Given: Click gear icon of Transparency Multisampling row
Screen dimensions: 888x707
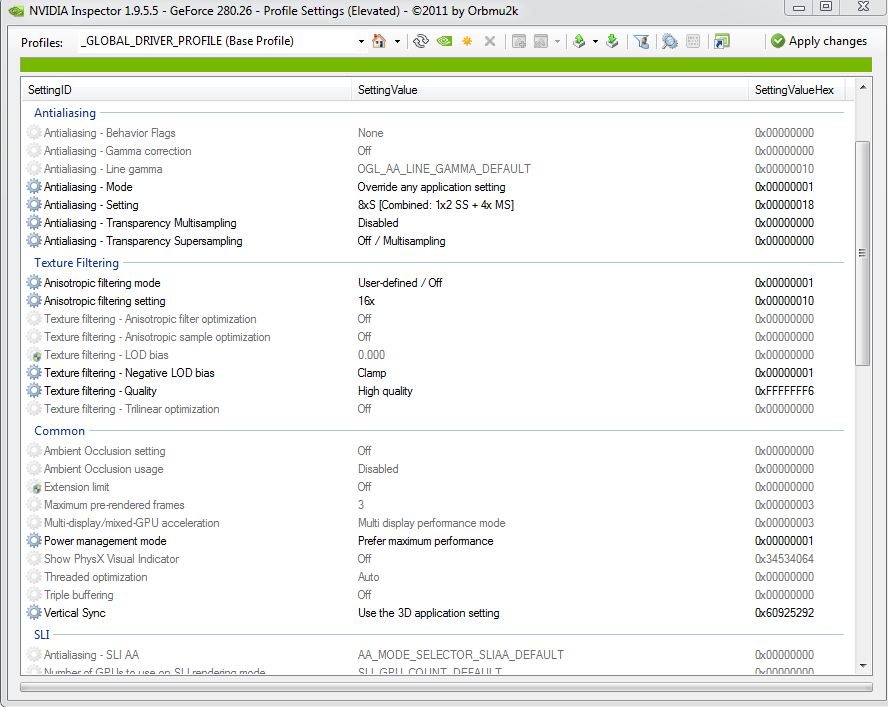Looking at the screenshot, I should (x=34, y=223).
